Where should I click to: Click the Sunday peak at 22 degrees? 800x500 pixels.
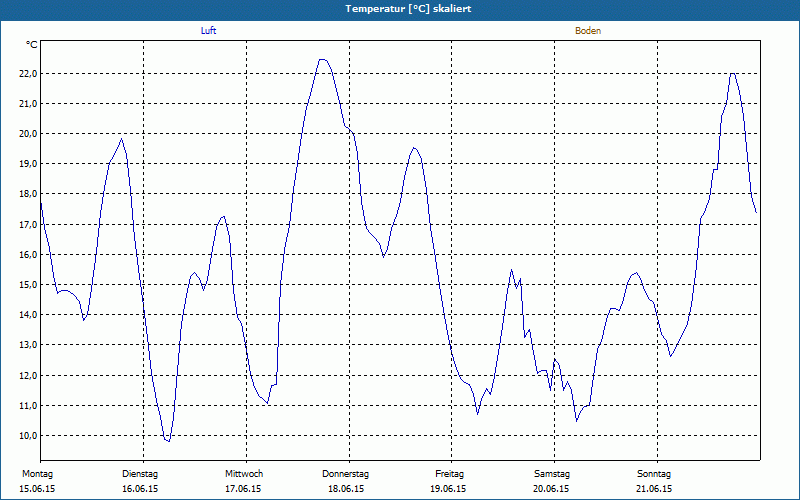coord(733,73)
